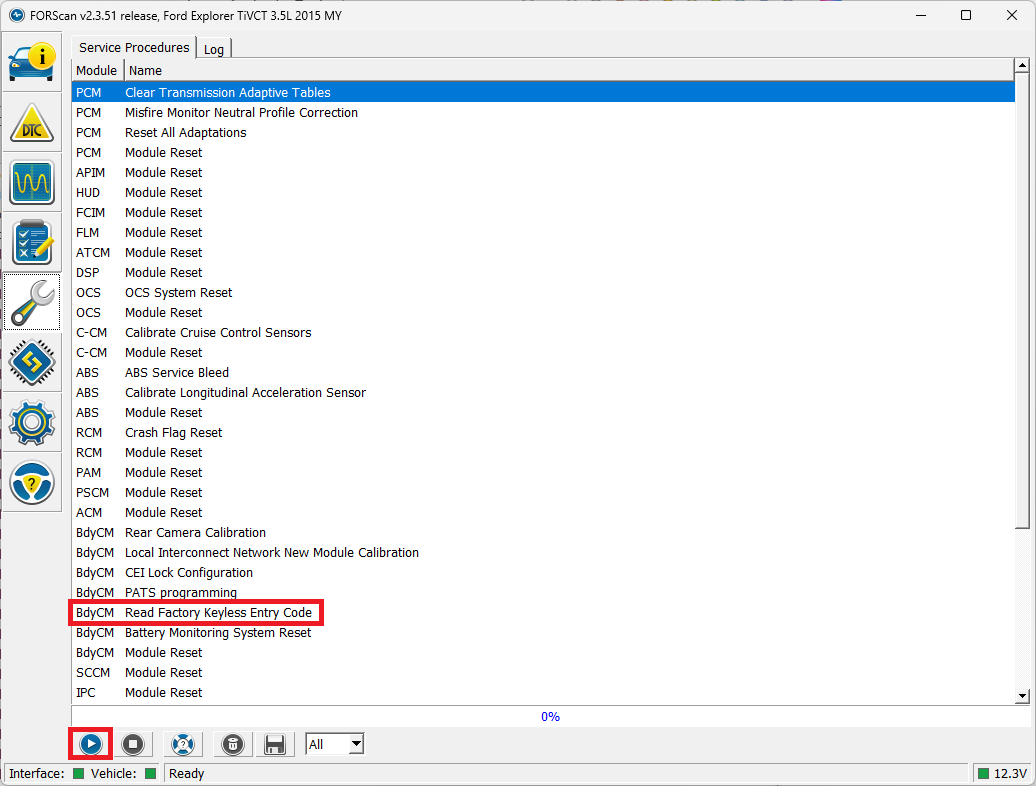This screenshot has width=1036, height=786.
Task: Select Calibrate Cruise Control Sensors
Action: (x=543, y=332)
